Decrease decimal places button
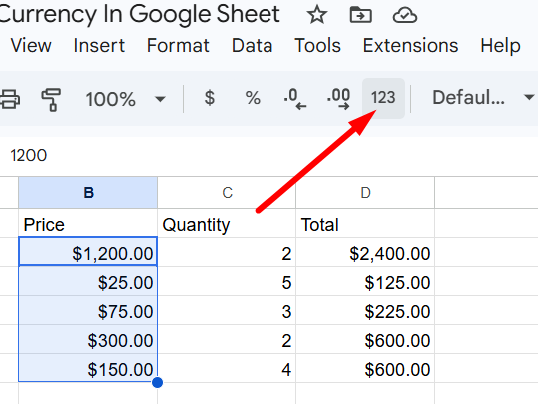Screen dimensions: 538x404 (295, 99)
